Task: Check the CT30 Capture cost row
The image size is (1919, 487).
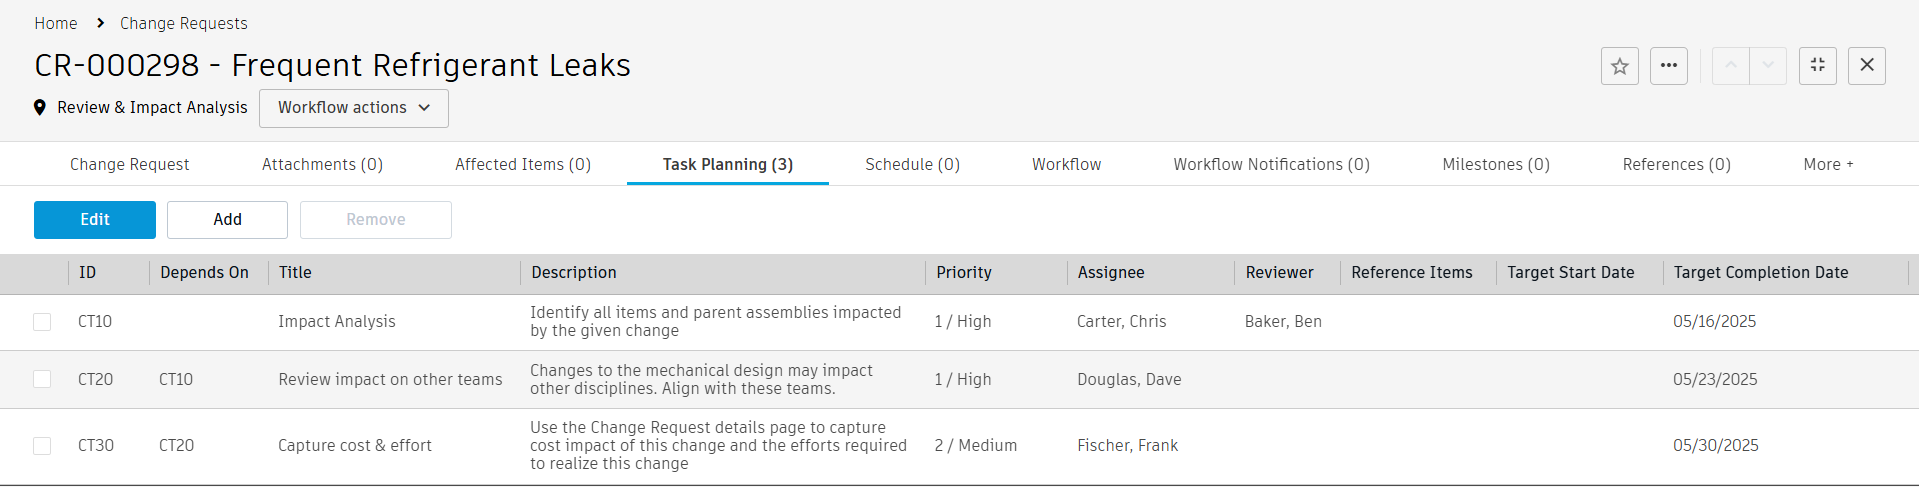Action: [42, 446]
